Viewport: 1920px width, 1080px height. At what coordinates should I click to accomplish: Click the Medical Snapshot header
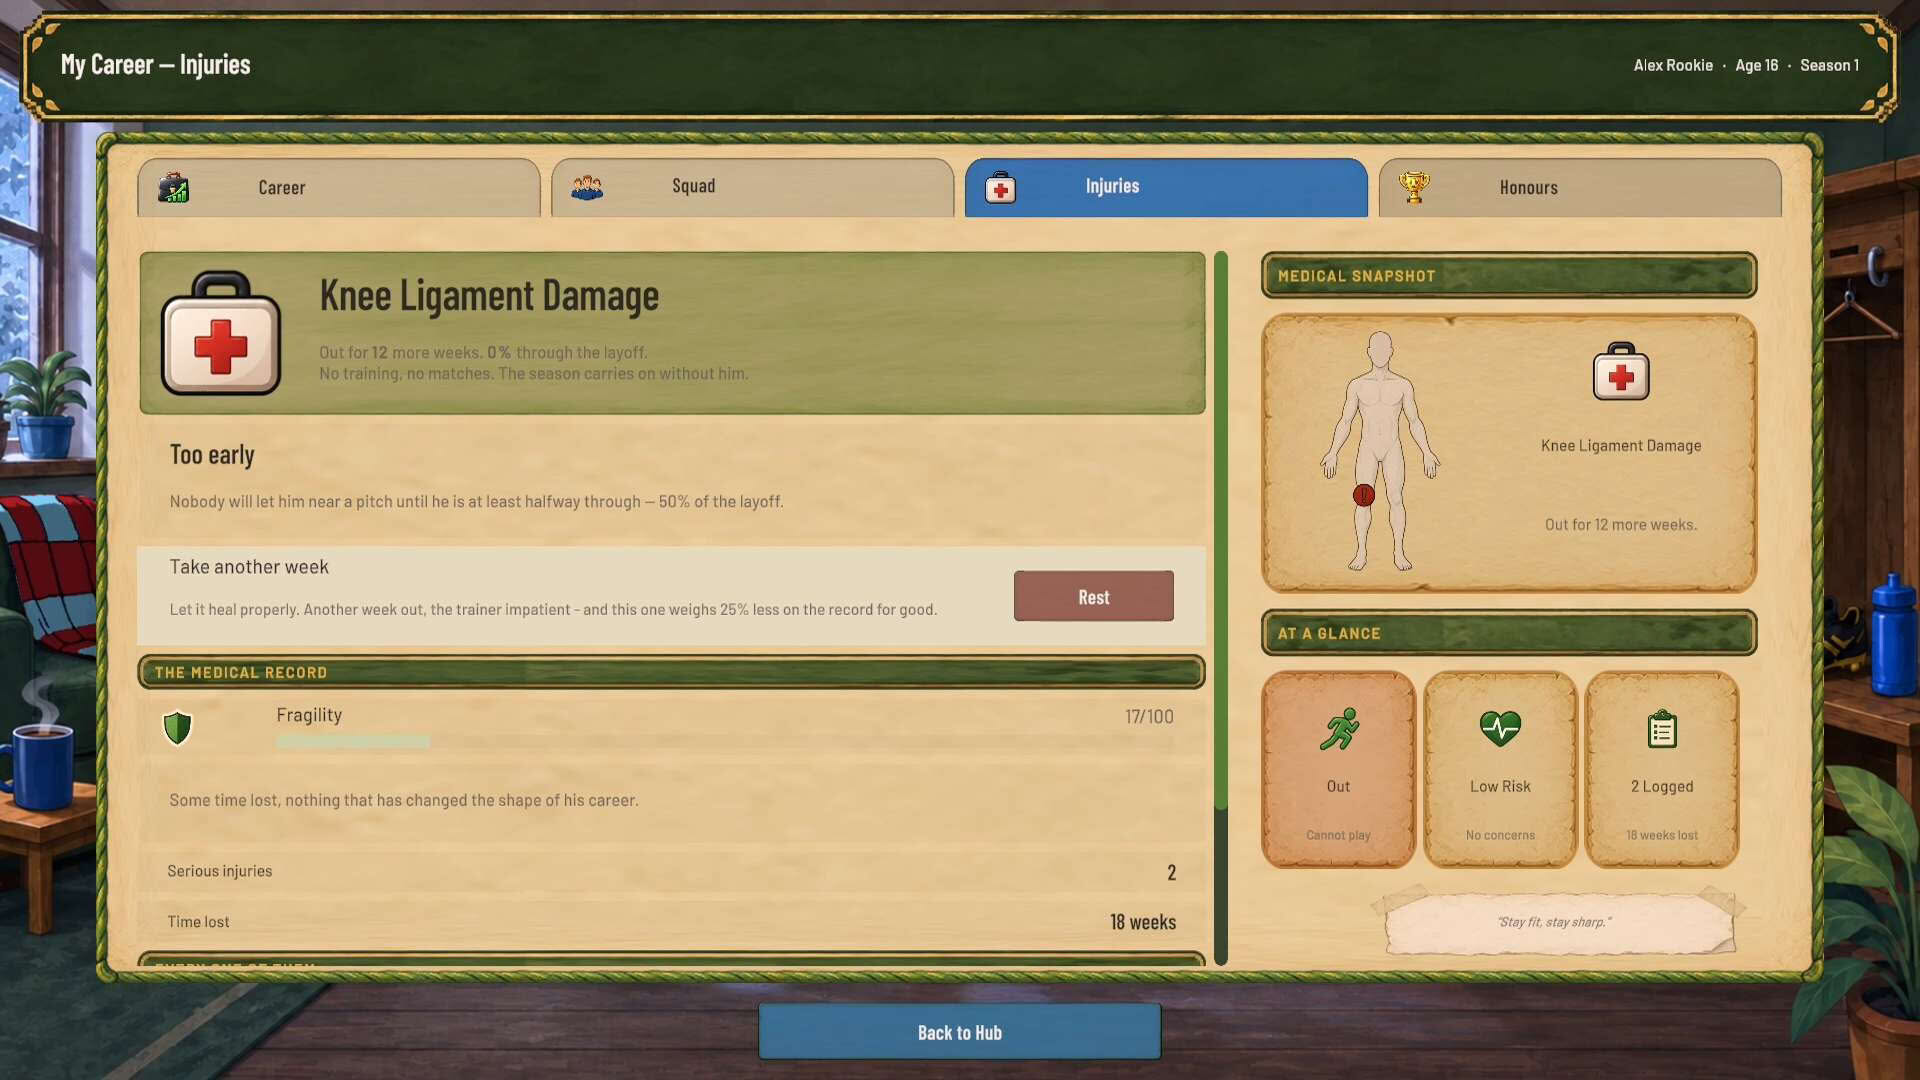(x=1509, y=275)
